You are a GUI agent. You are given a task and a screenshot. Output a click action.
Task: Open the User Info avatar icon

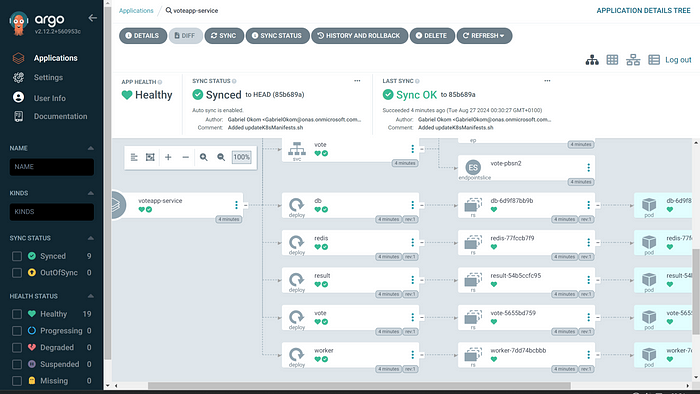(18, 97)
